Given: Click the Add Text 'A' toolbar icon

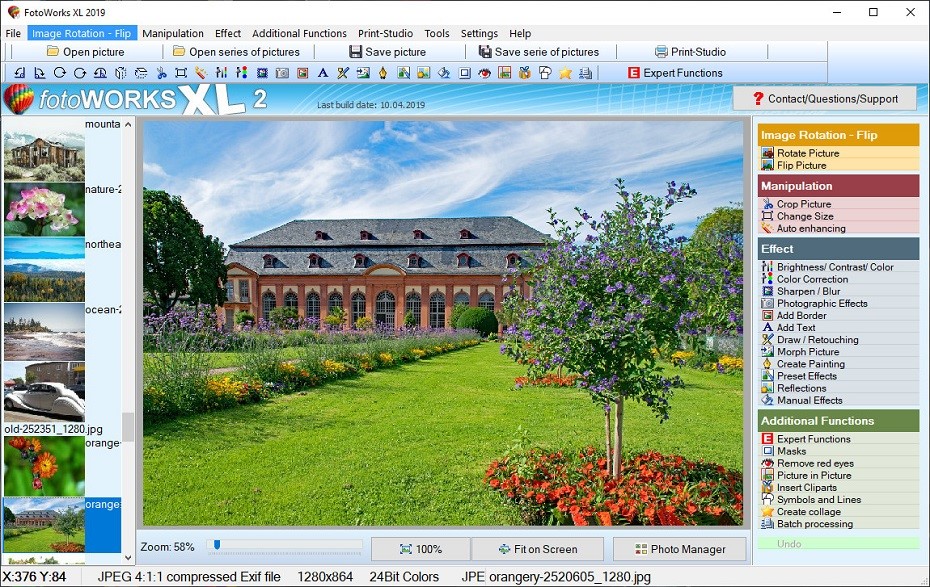Looking at the screenshot, I should pos(322,73).
